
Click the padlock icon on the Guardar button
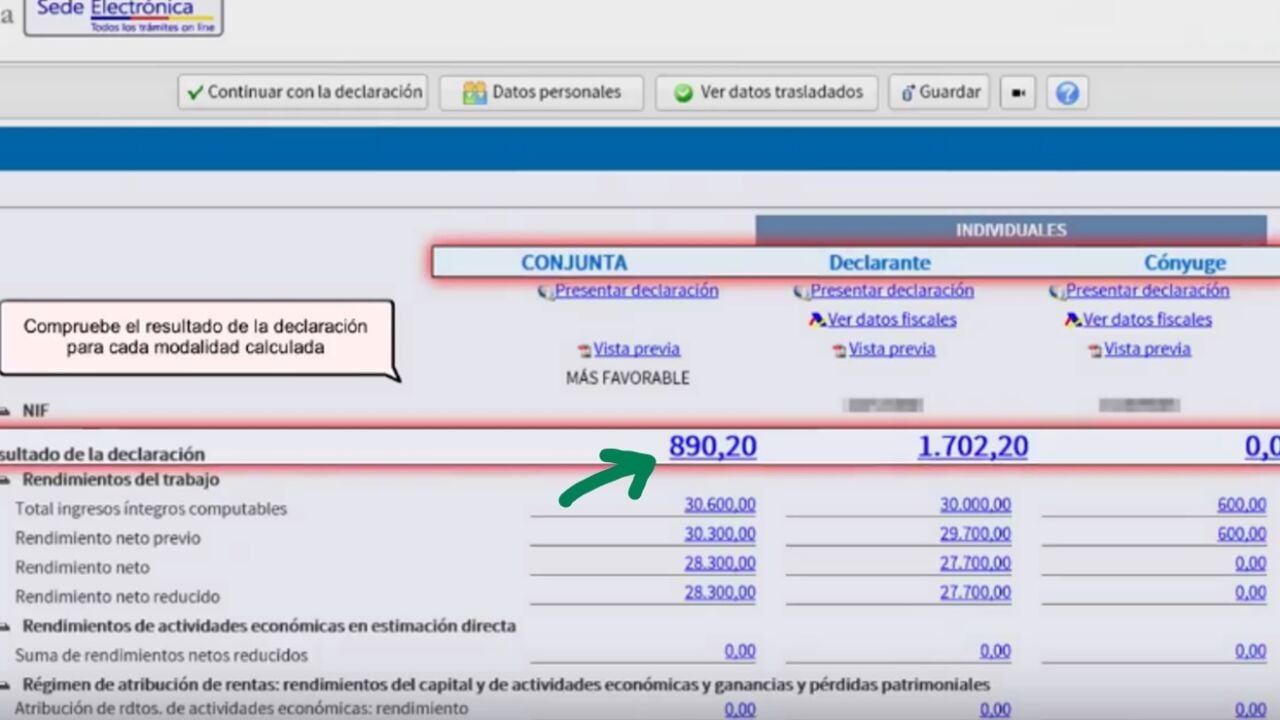click(x=908, y=92)
